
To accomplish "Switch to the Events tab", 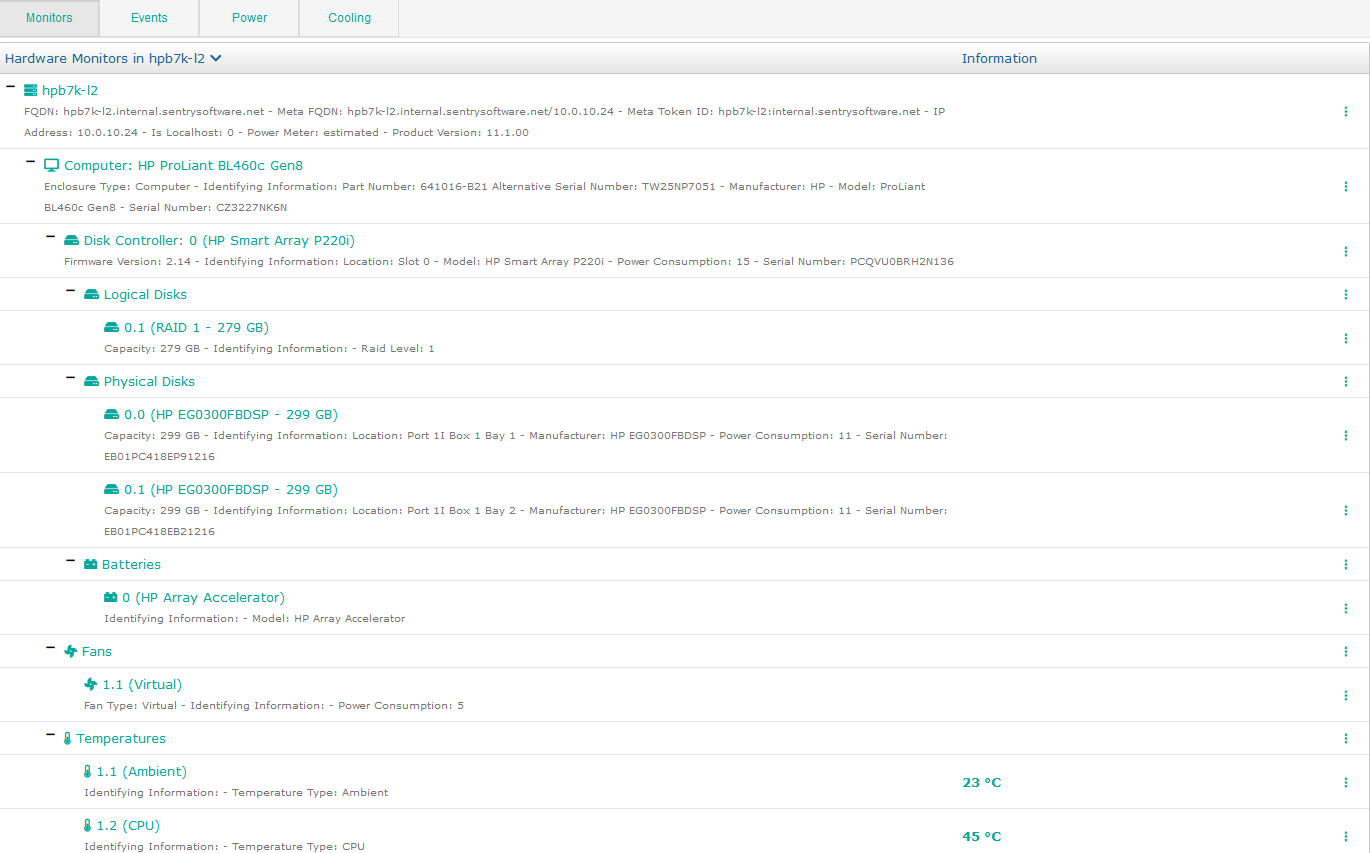I will [149, 18].
